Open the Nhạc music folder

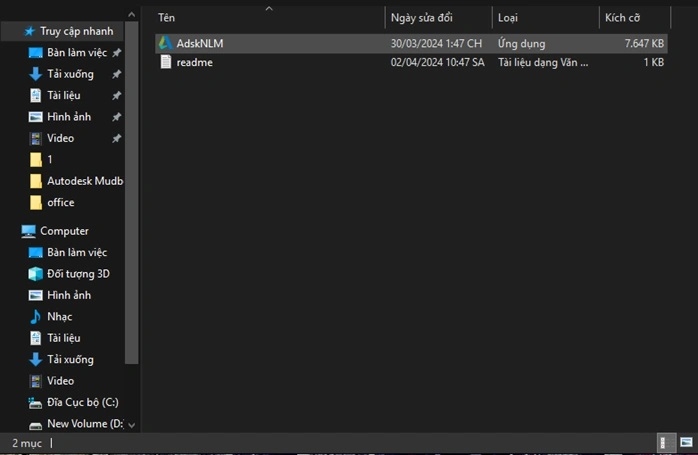[59, 317]
